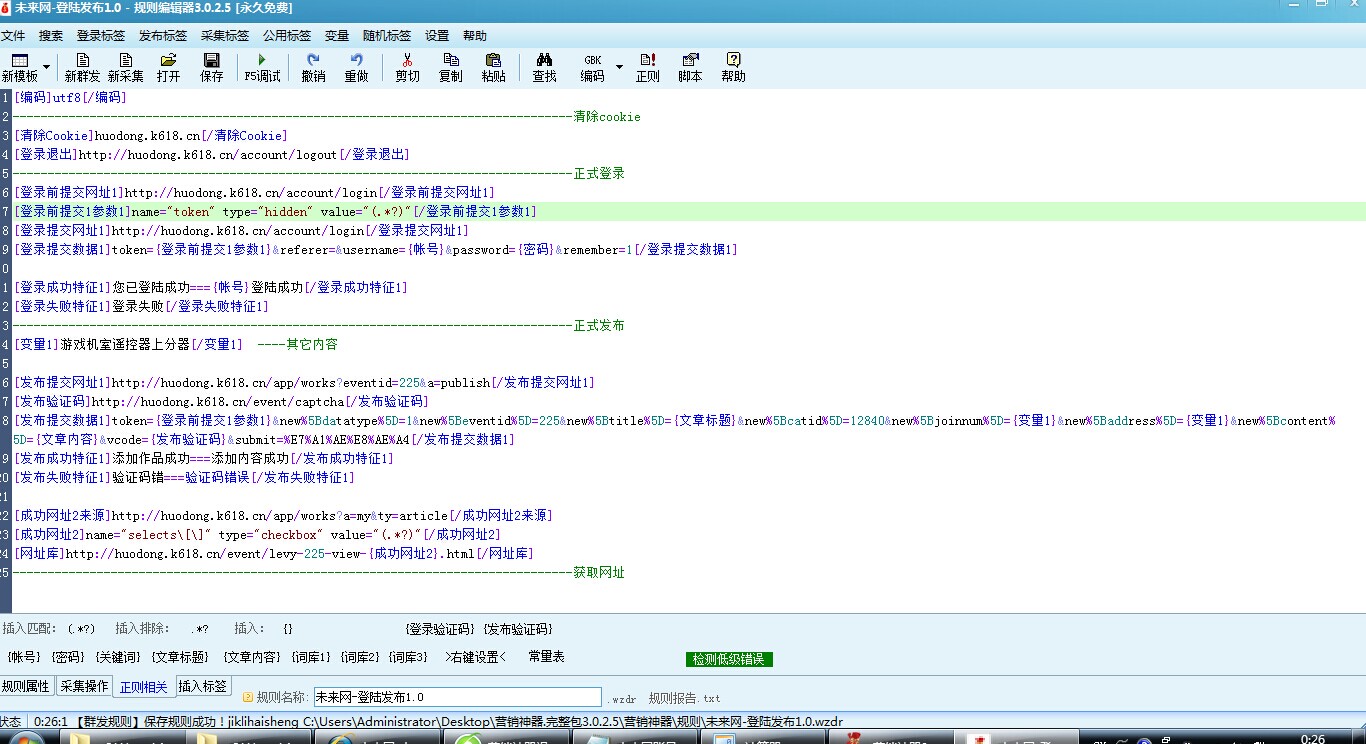The width and height of the screenshot is (1366, 744).
Task: Click the green 检测低级错误 button
Action: point(729,659)
